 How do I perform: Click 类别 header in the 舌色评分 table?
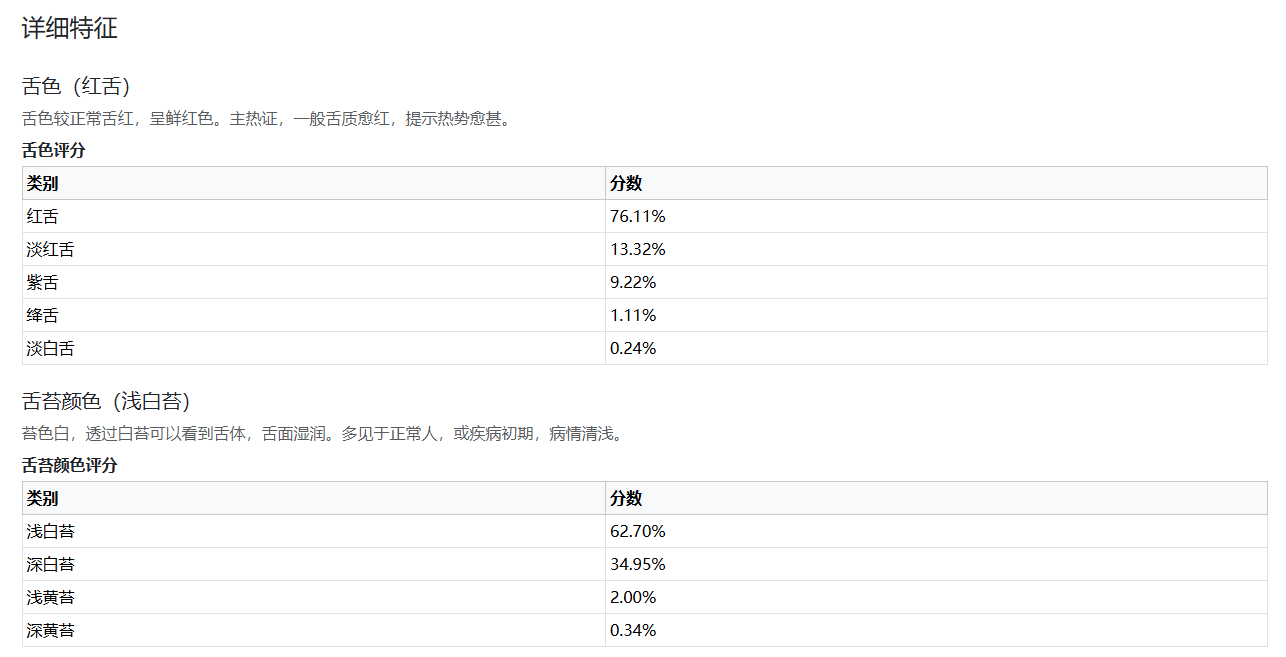coord(314,183)
